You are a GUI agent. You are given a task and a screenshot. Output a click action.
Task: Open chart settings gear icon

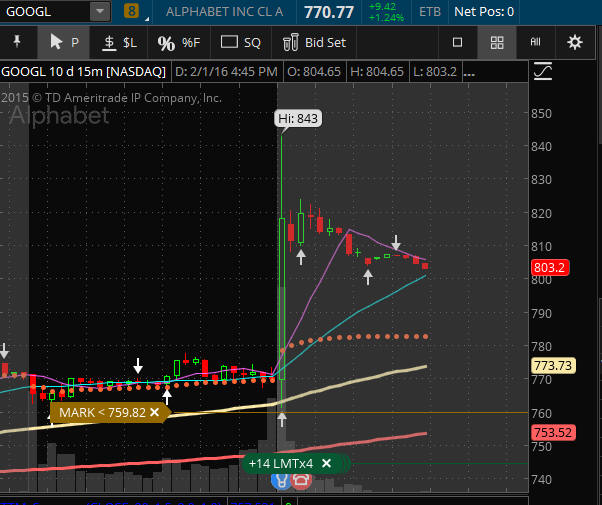pos(575,42)
